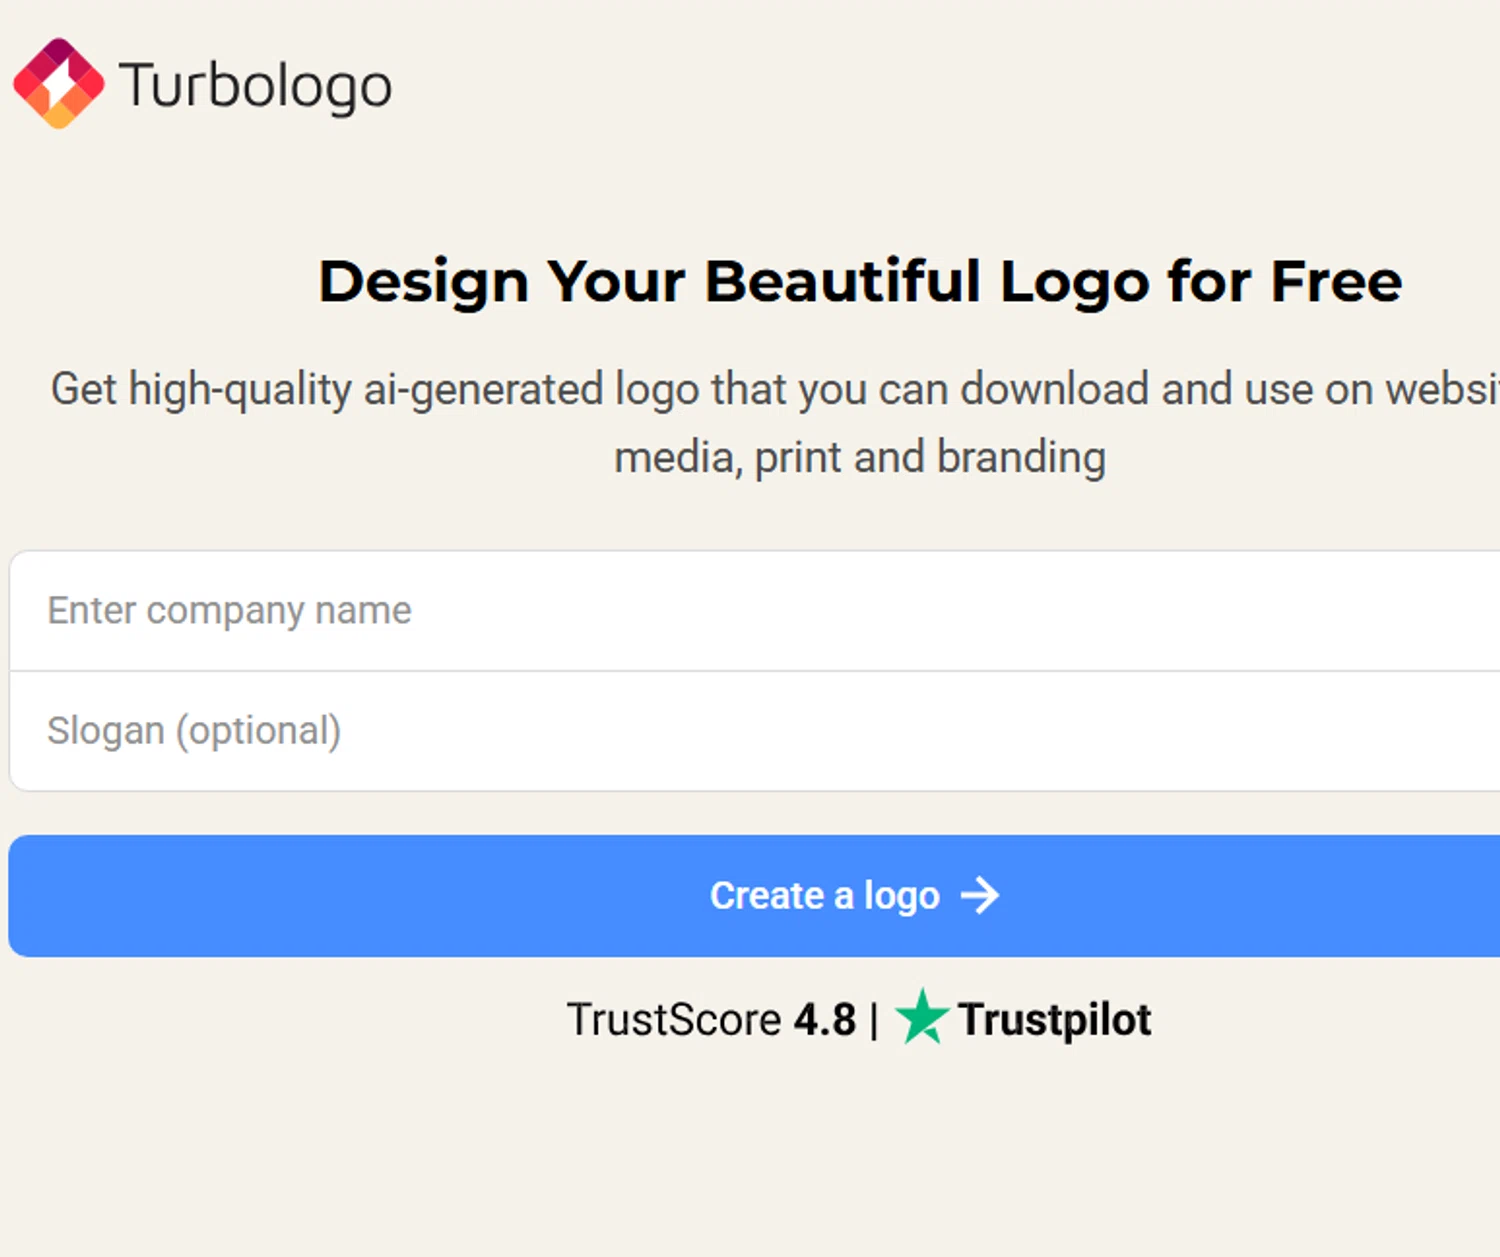1500x1257 pixels.
Task: Click the "media, print and branding" text
Action: tap(860, 457)
